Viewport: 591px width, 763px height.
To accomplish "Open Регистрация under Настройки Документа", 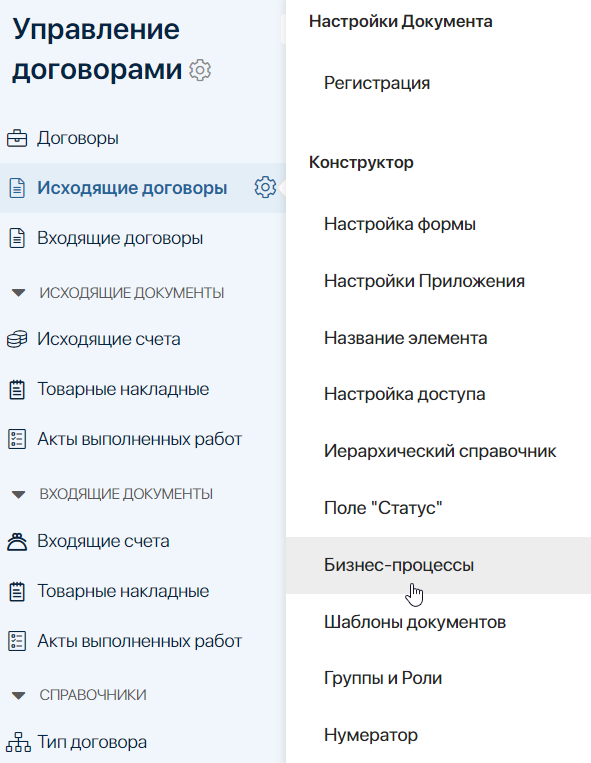I will point(377,83).
